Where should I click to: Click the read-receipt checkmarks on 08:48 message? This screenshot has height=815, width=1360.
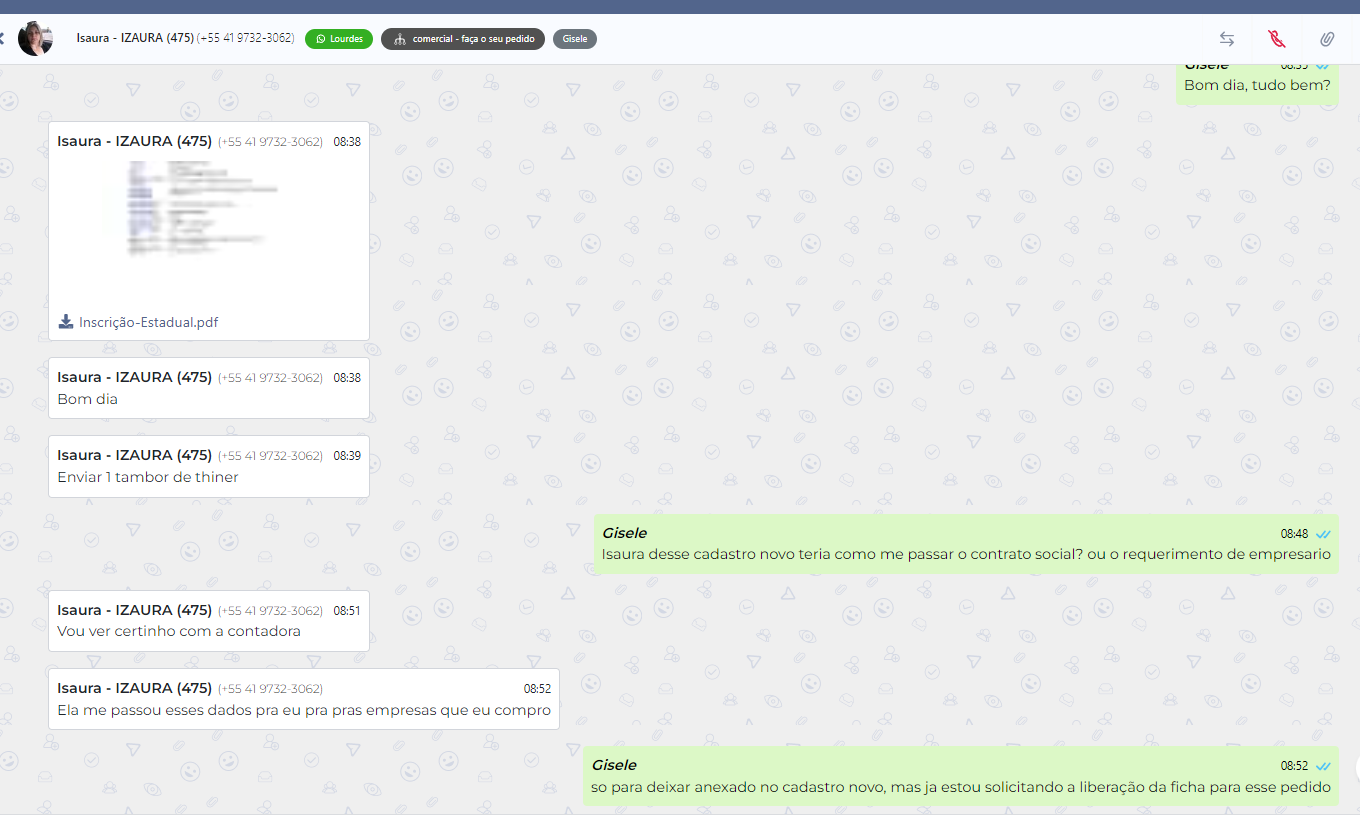1323,534
